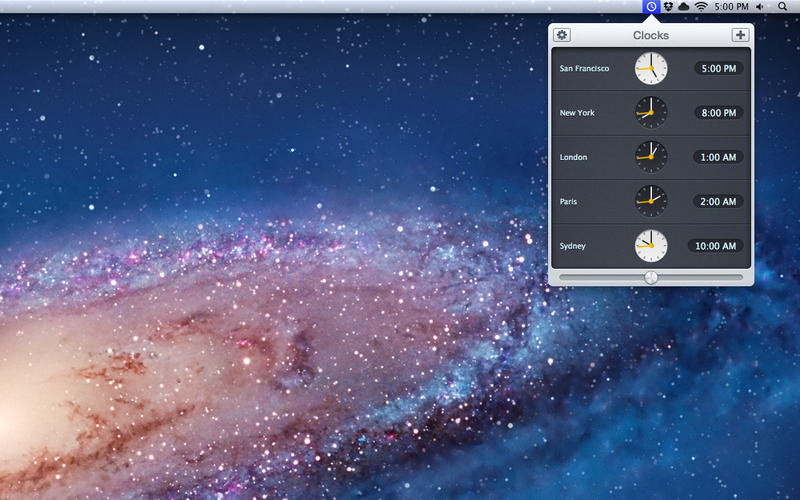Click the London analog clock face
Screen dimensions: 800x500
point(650,157)
